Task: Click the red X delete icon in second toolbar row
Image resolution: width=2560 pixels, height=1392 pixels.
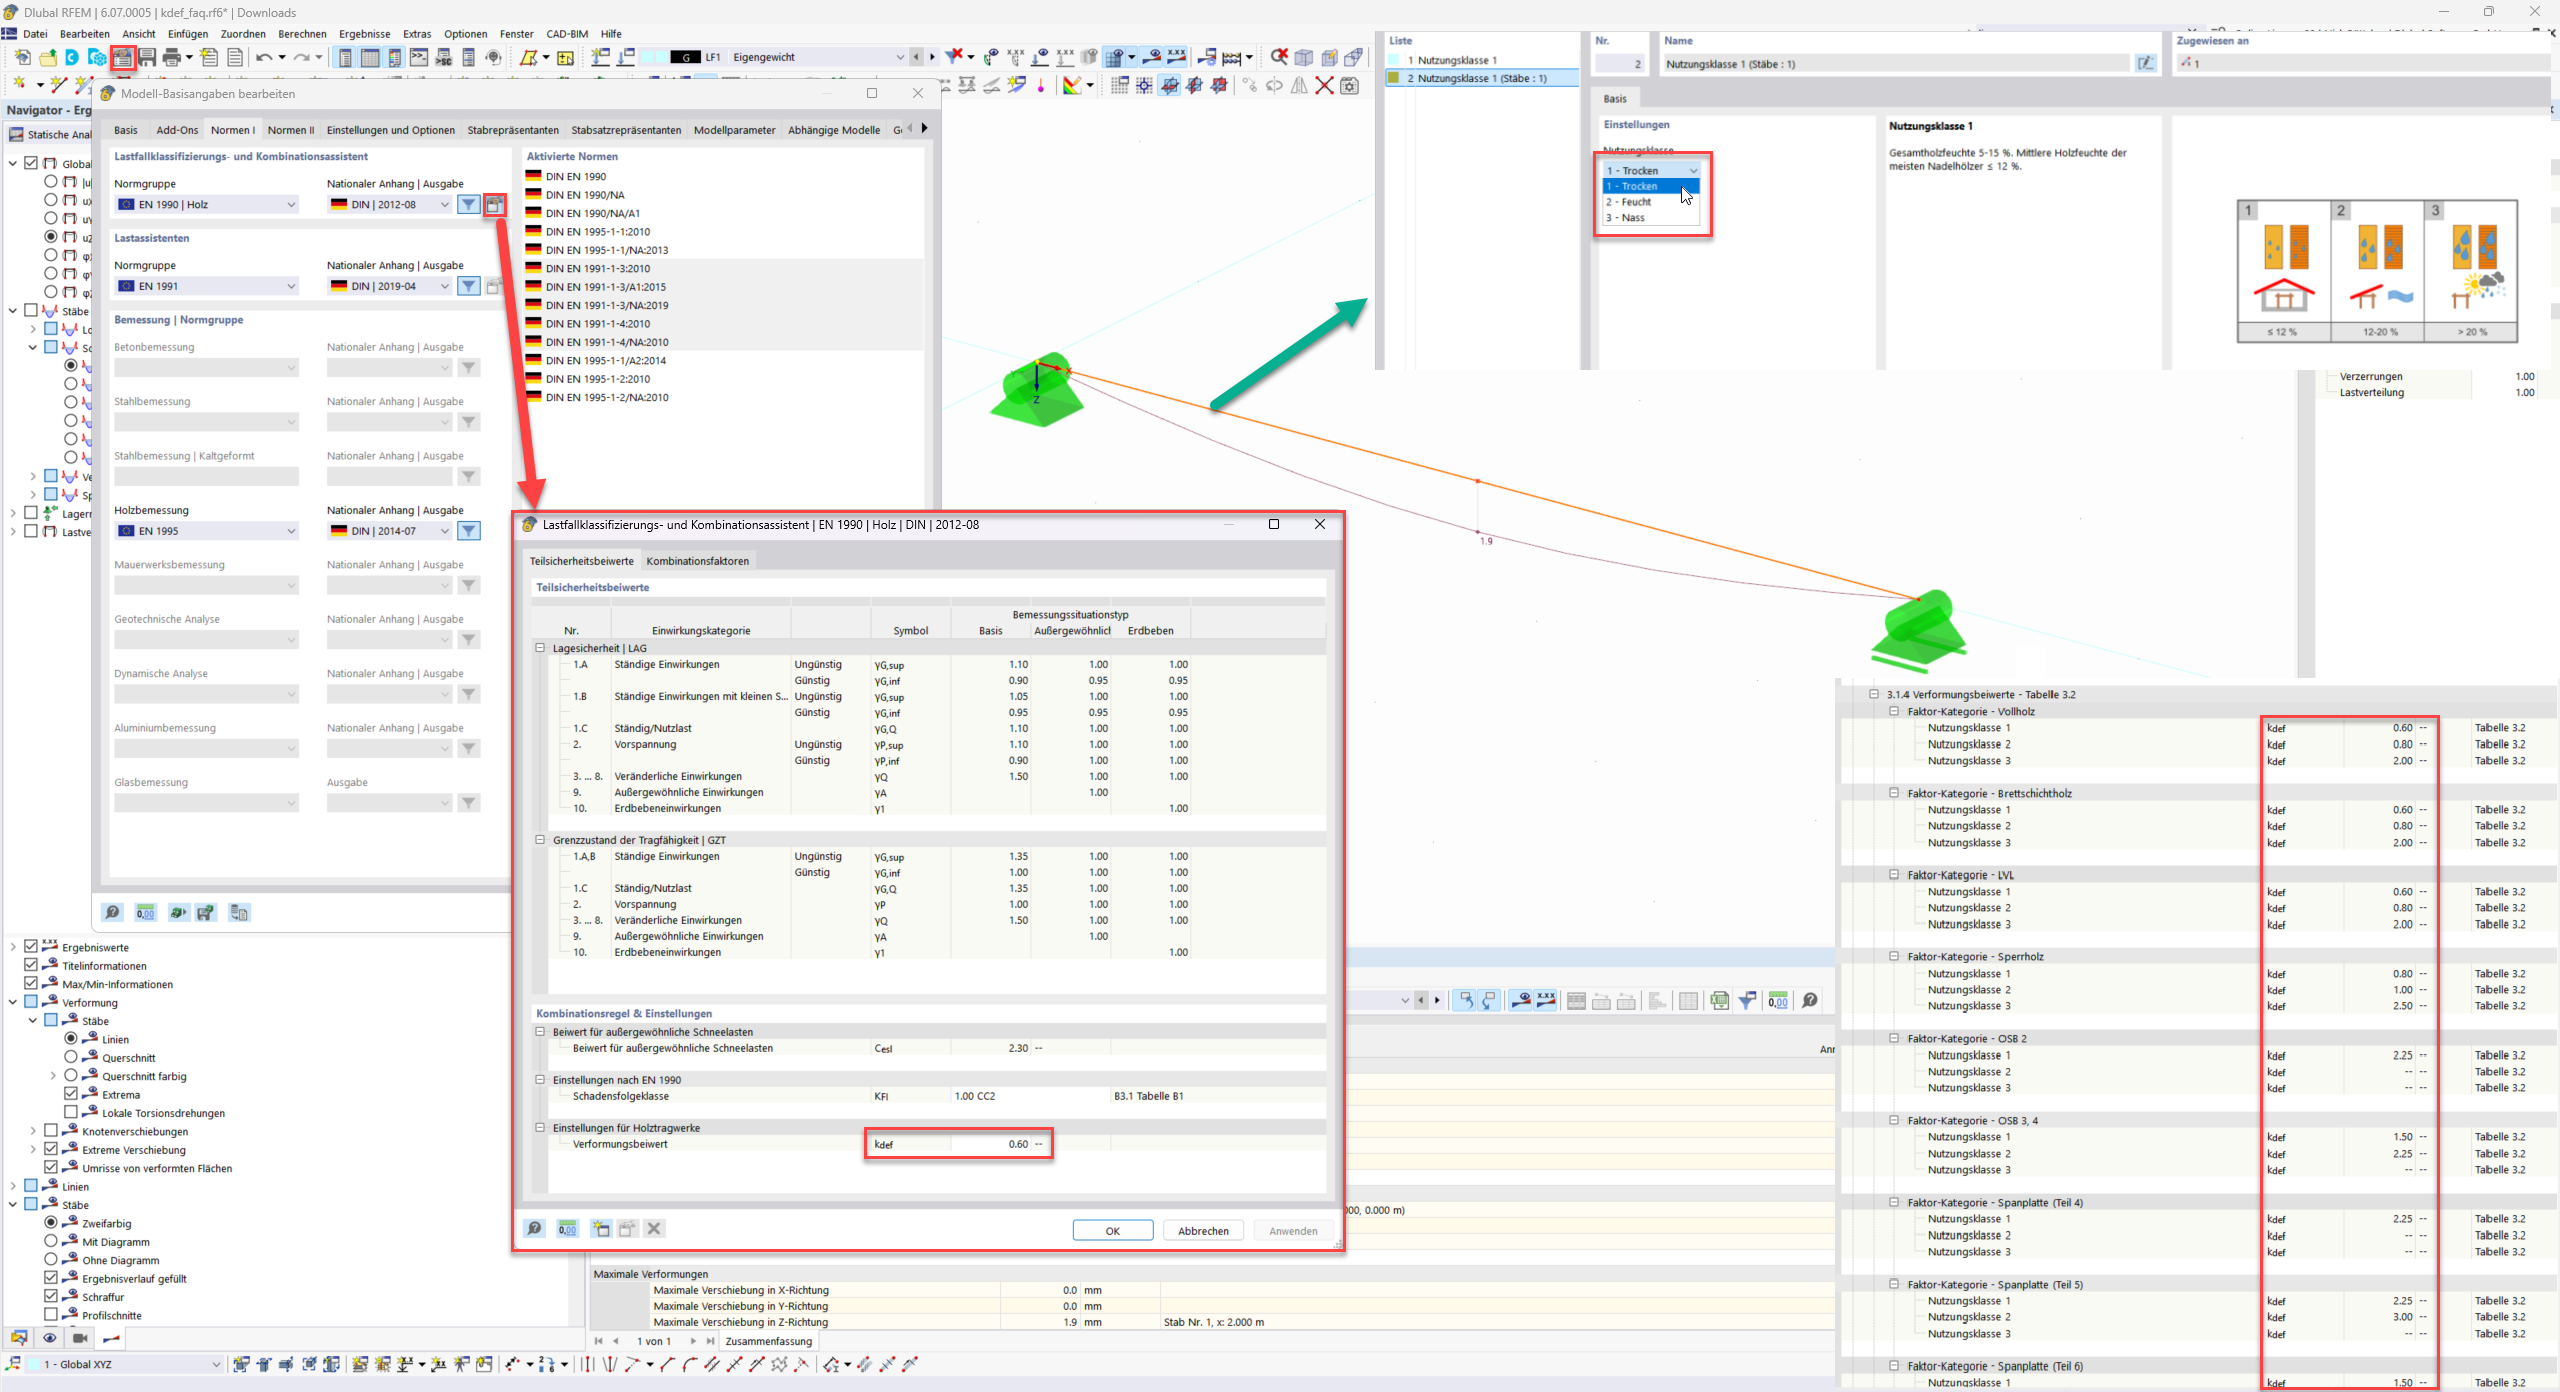Action: (1324, 85)
